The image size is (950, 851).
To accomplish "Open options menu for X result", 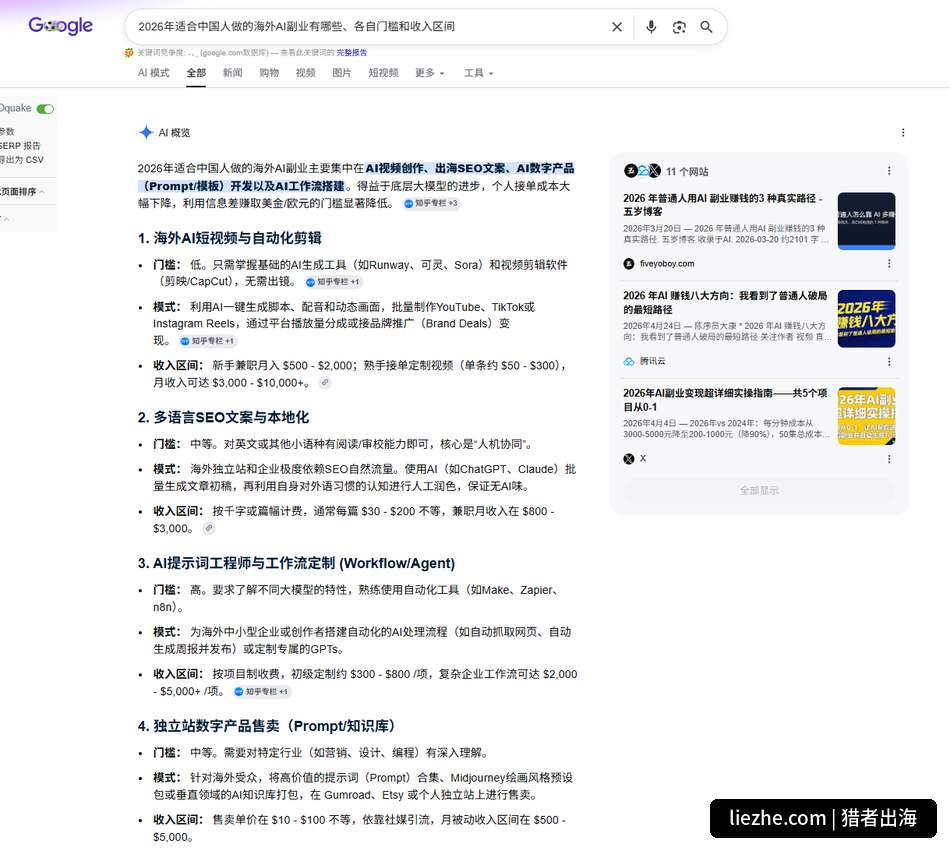I will pos(889,459).
